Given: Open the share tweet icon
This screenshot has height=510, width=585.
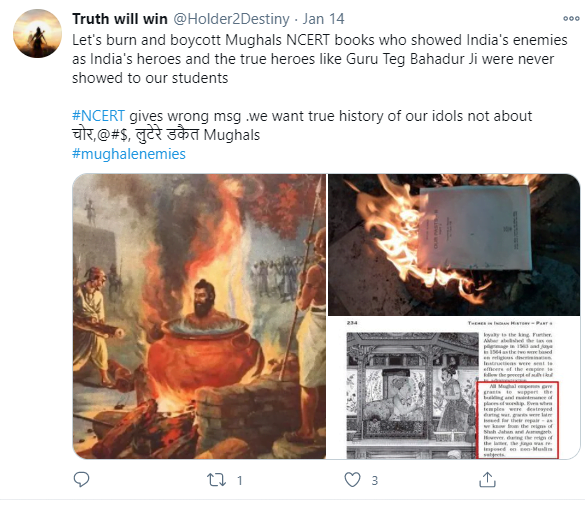Looking at the screenshot, I should pyautogui.click(x=487, y=479).
